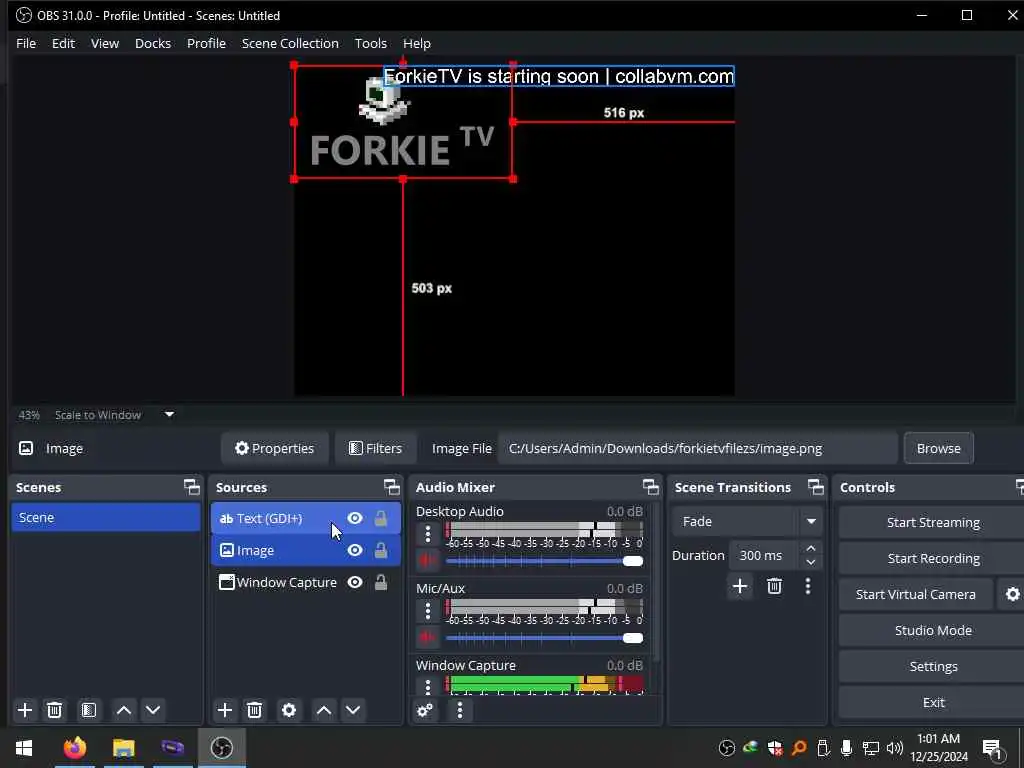Image resolution: width=1024 pixels, height=768 pixels.
Task: Open notification center in taskbar
Action: [992, 748]
